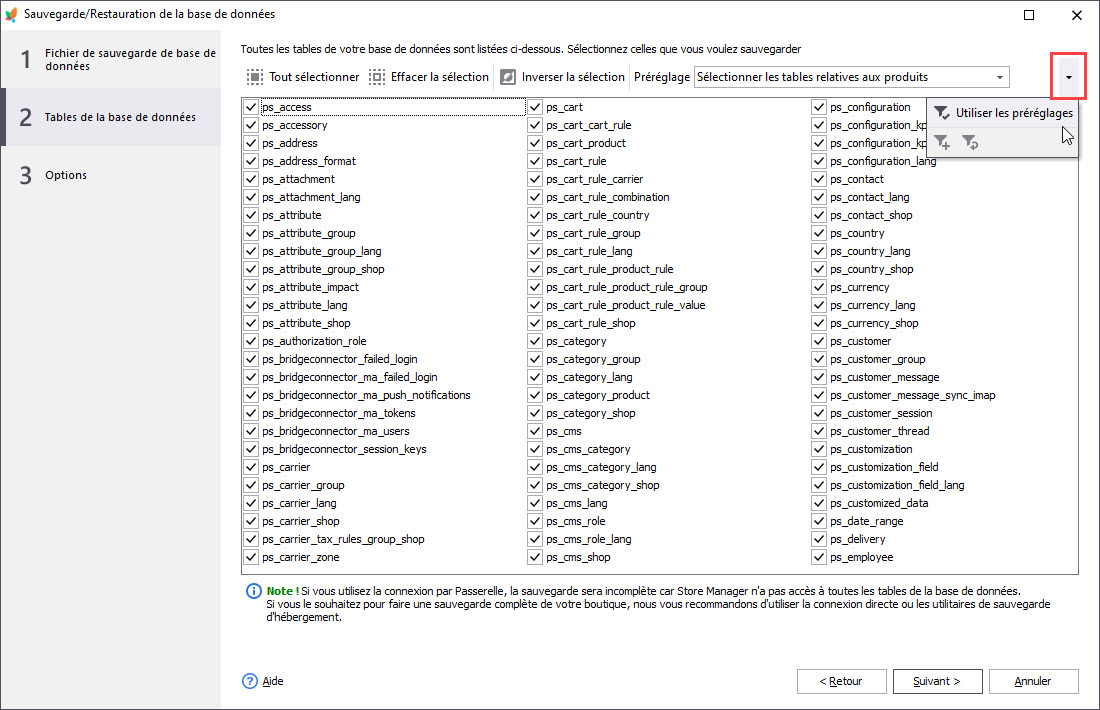
Task: Select the ps_contact_shop row
Action: (x=871, y=215)
